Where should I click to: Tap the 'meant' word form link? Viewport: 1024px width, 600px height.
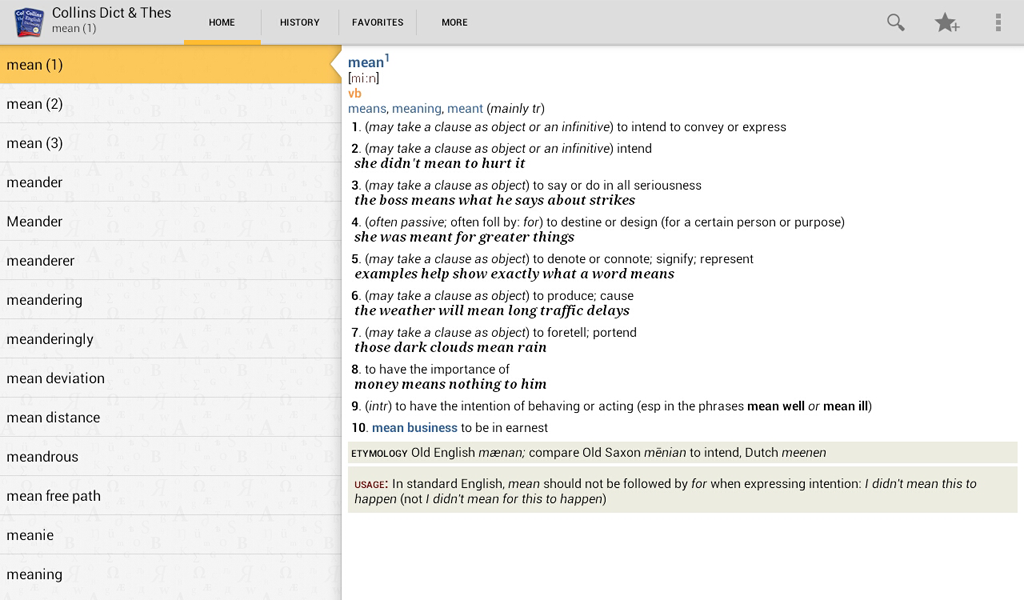[465, 108]
